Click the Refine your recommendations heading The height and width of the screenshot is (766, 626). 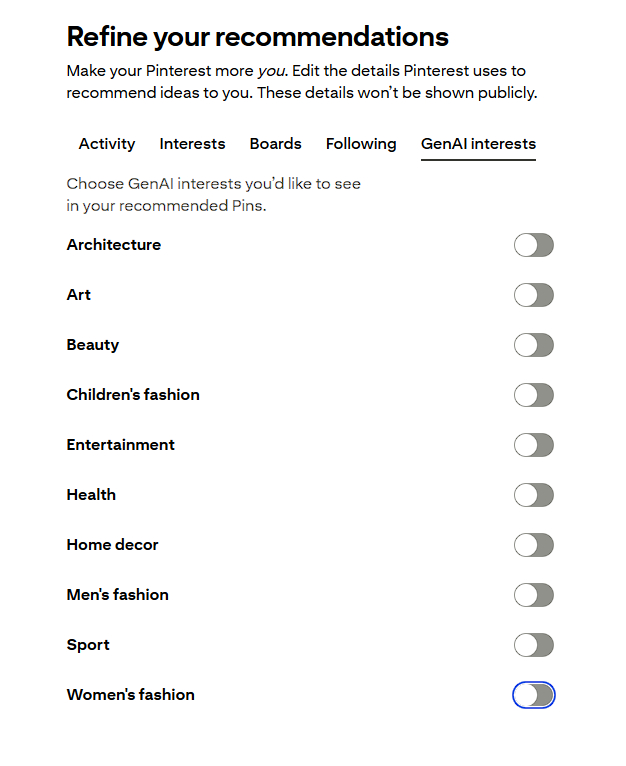257,38
